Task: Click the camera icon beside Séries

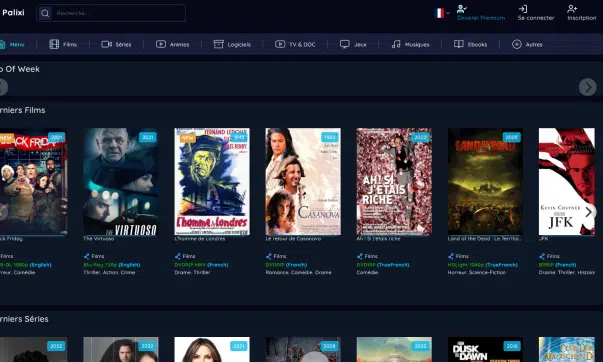Action: (x=107, y=44)
